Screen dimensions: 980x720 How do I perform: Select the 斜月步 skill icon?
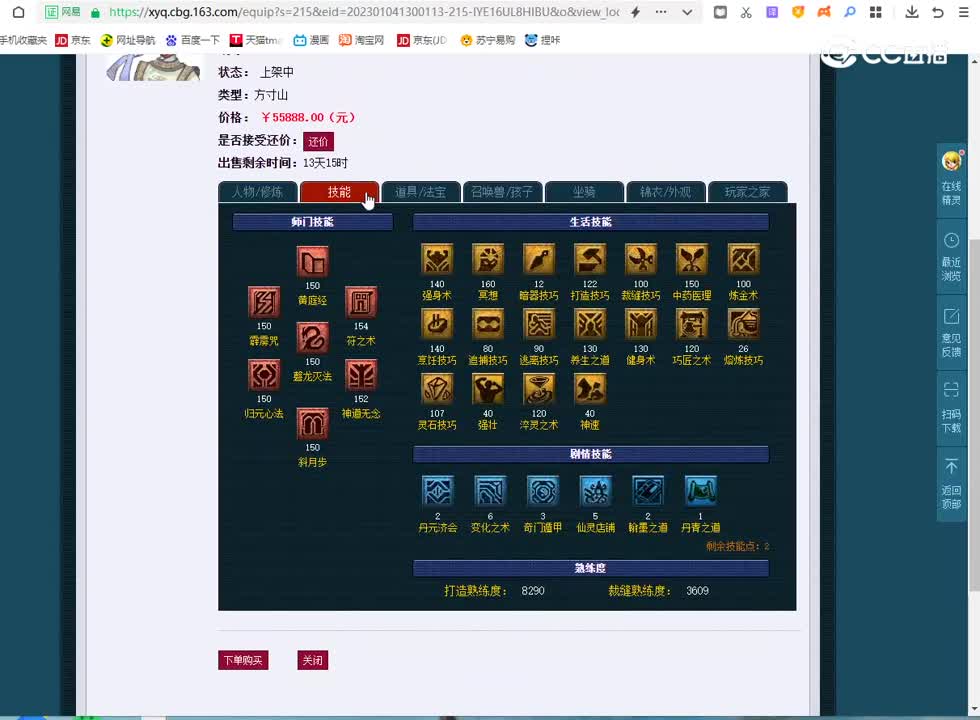click(312, 424)
